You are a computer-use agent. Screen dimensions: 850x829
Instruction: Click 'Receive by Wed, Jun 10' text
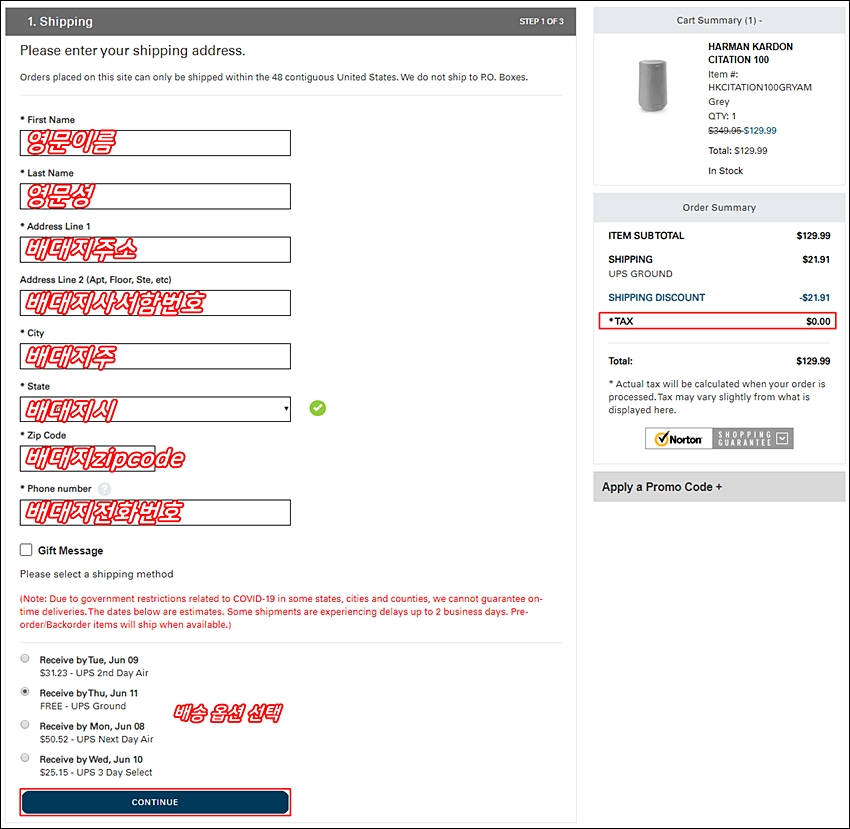(91, 760)
